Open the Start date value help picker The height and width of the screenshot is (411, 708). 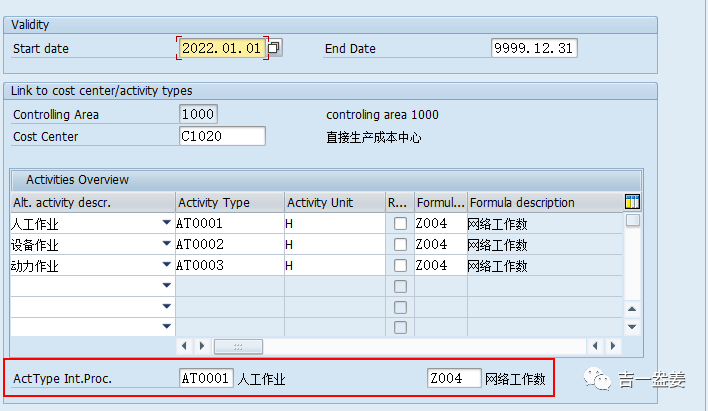coord(274,47)
